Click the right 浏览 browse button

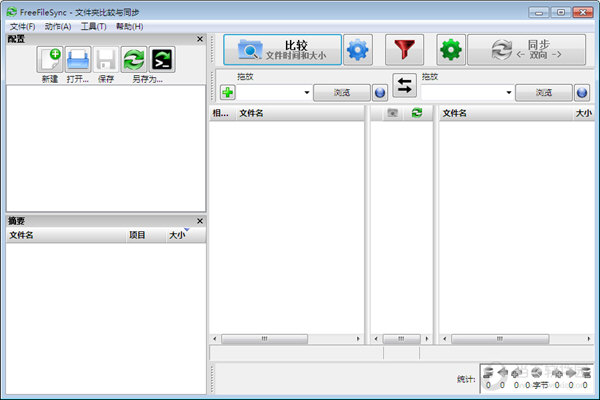[544, 93]
